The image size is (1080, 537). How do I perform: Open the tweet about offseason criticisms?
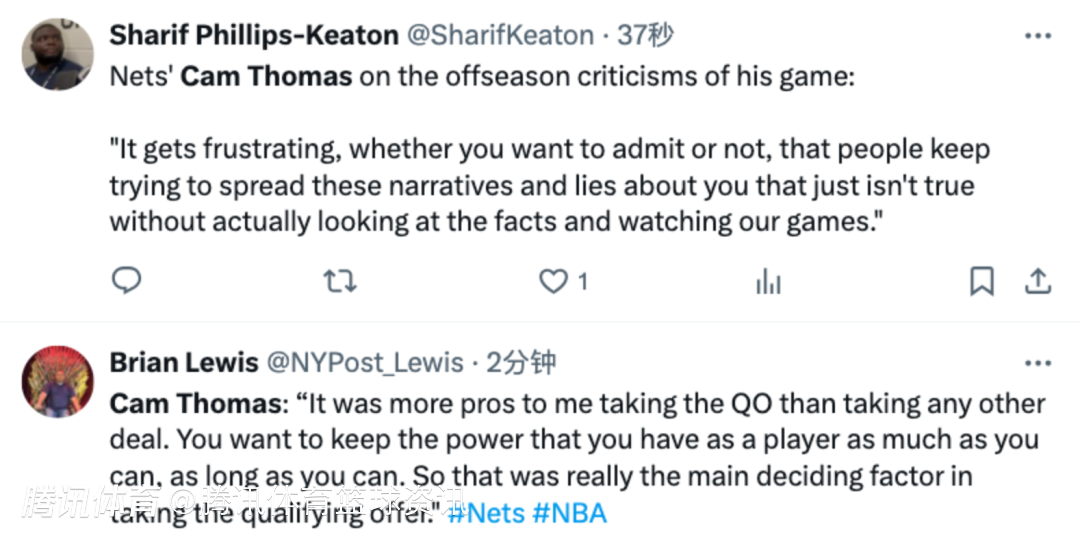click(550, 185)
